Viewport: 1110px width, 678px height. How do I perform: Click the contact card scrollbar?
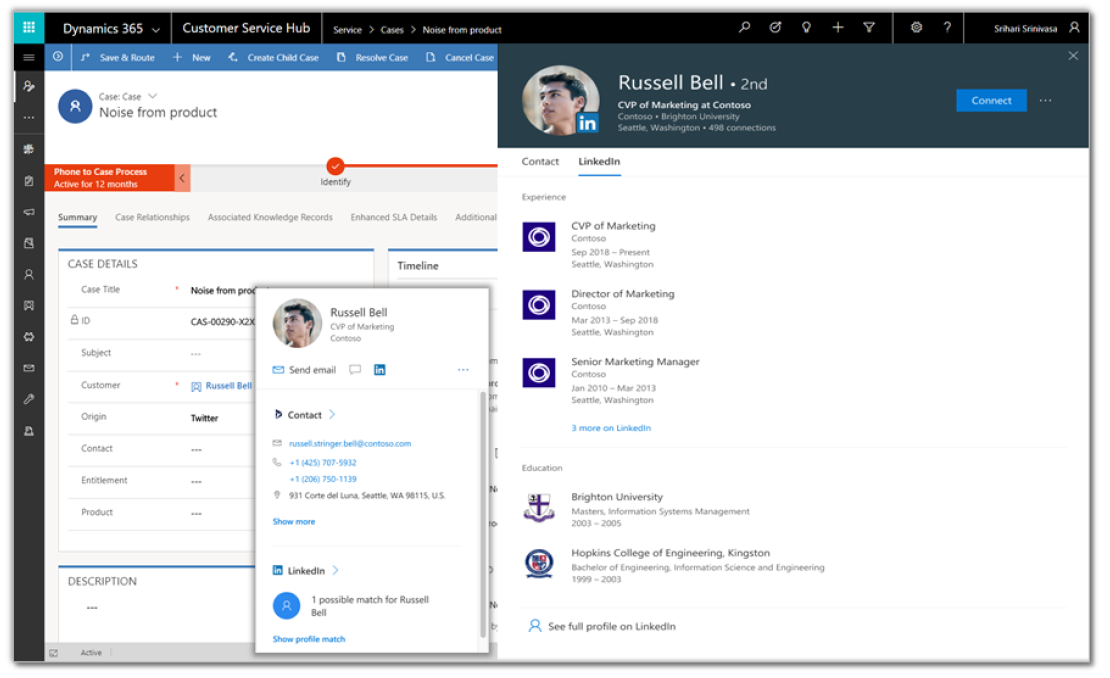(483, 515)
